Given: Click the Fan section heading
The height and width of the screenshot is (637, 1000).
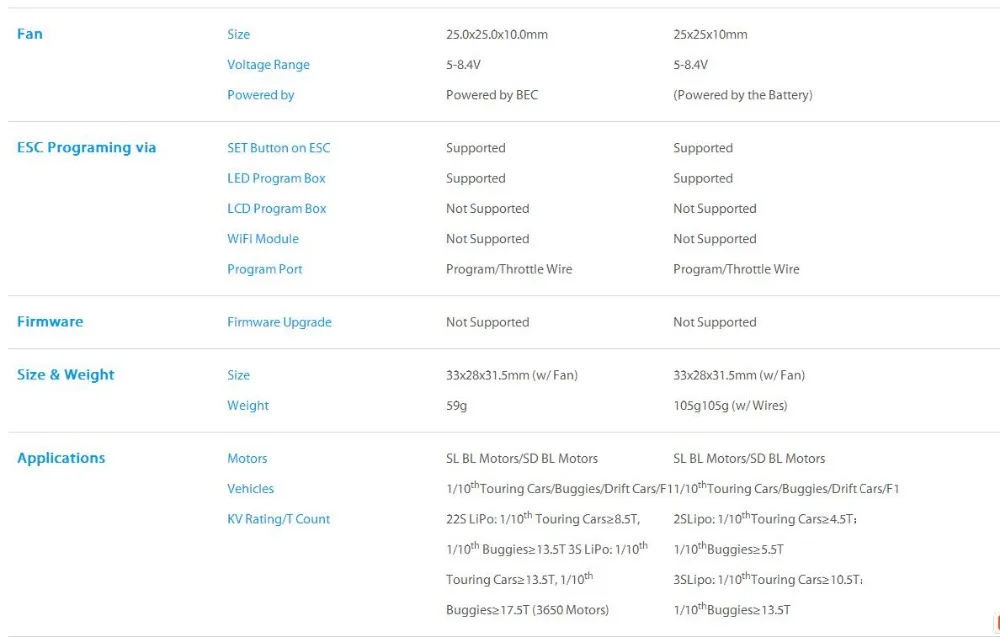Looking at the screenshot, I should (30, 34).
